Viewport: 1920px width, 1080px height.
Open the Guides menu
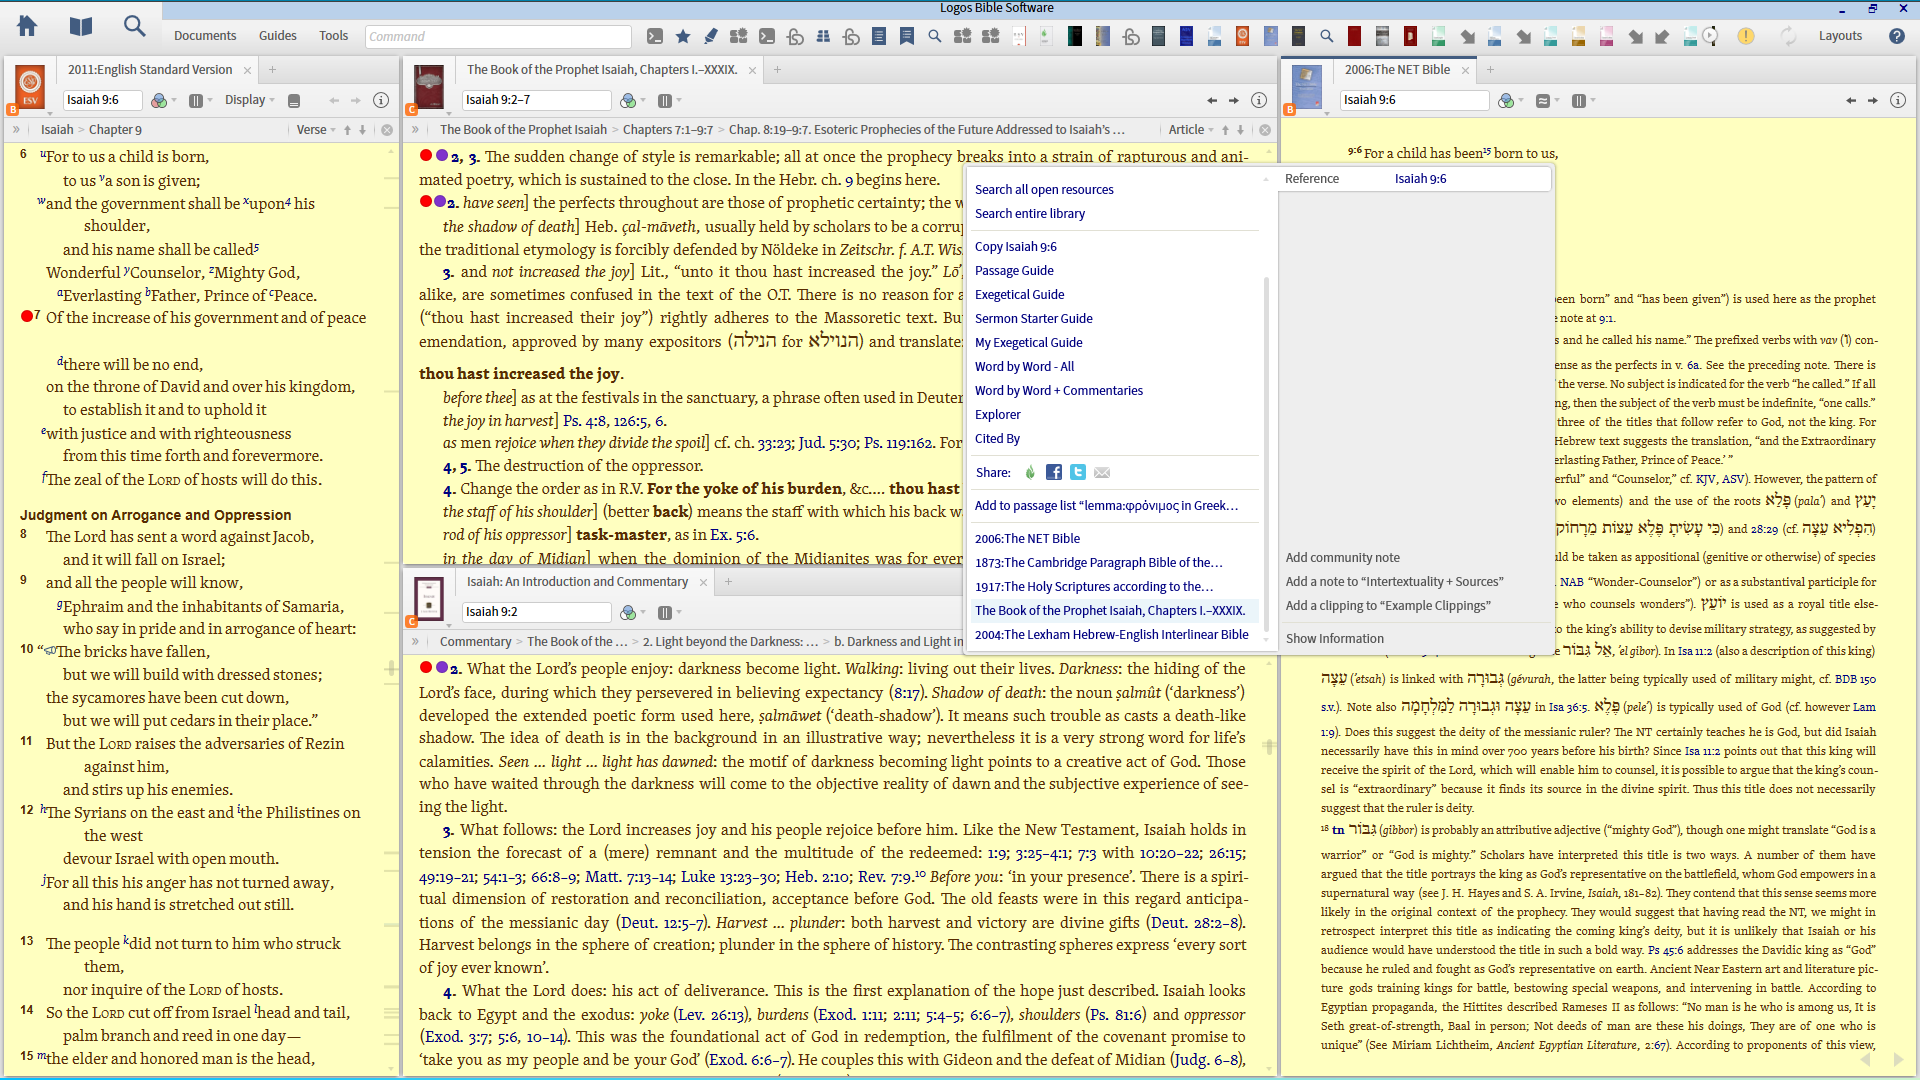point(277,36)
